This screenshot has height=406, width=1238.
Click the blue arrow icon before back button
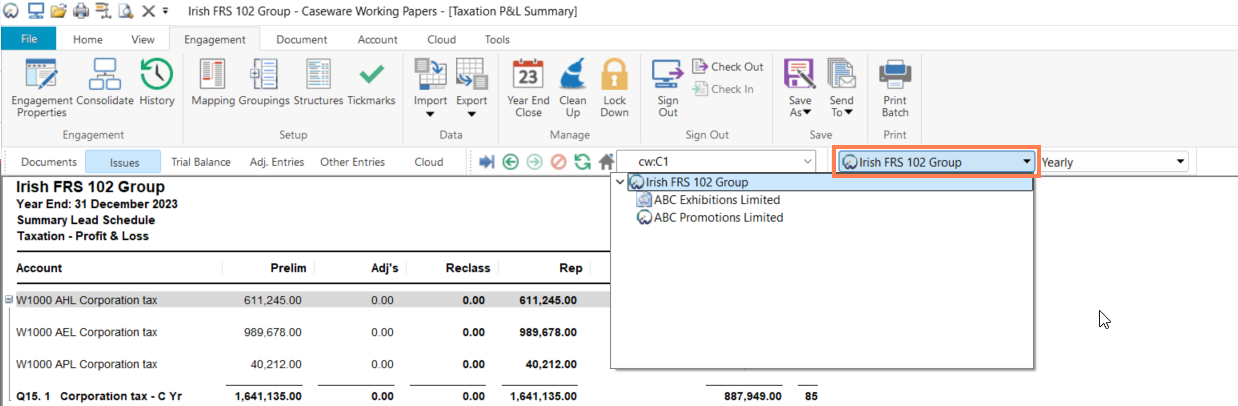click(x=487, y=162)
